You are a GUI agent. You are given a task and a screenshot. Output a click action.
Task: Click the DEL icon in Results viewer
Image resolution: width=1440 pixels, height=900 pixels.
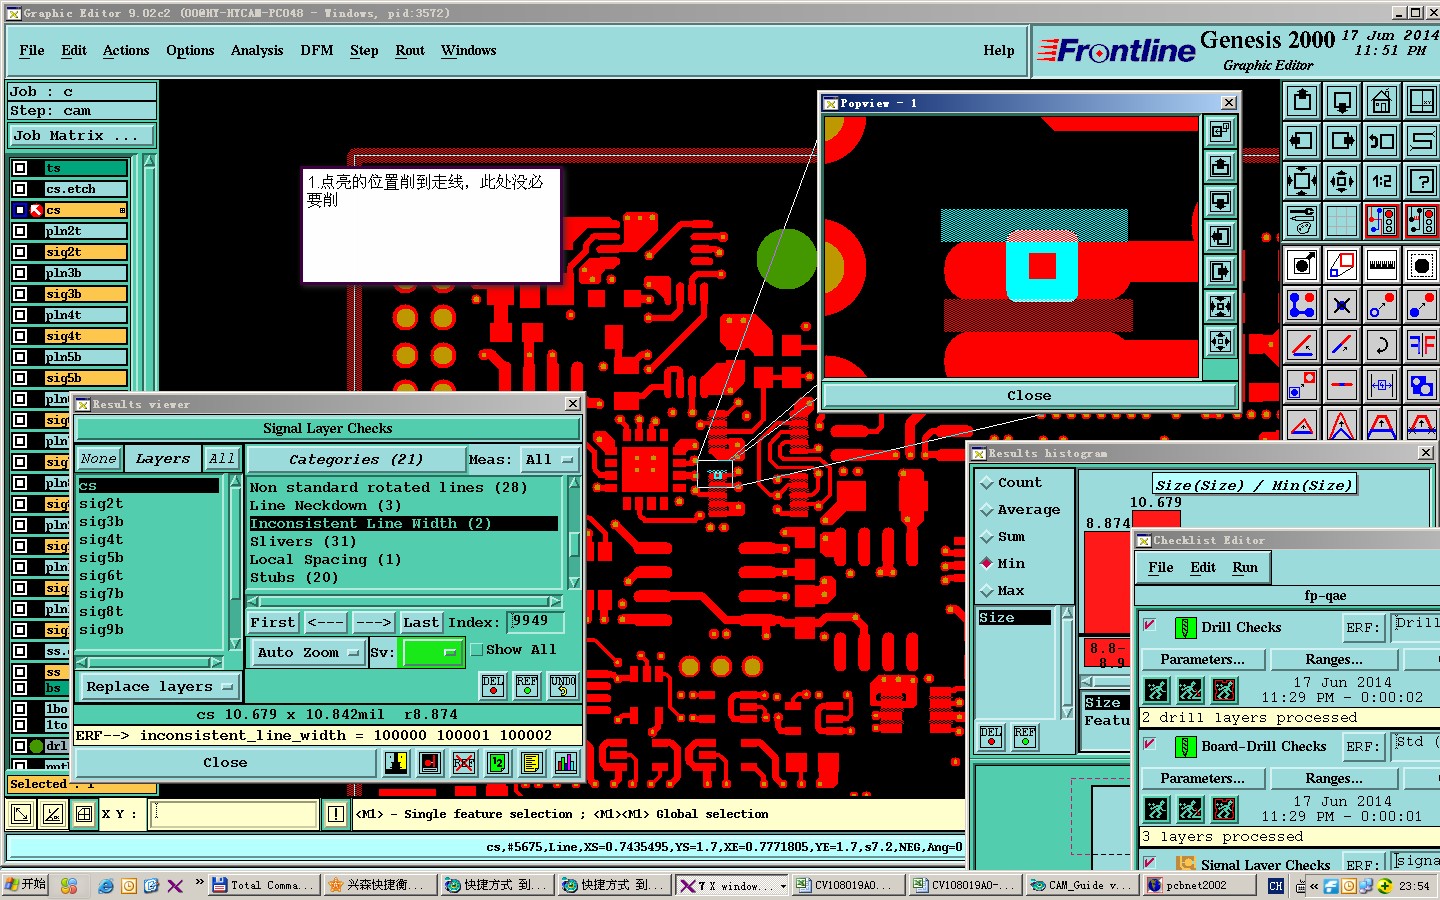[x=493, y=685]
